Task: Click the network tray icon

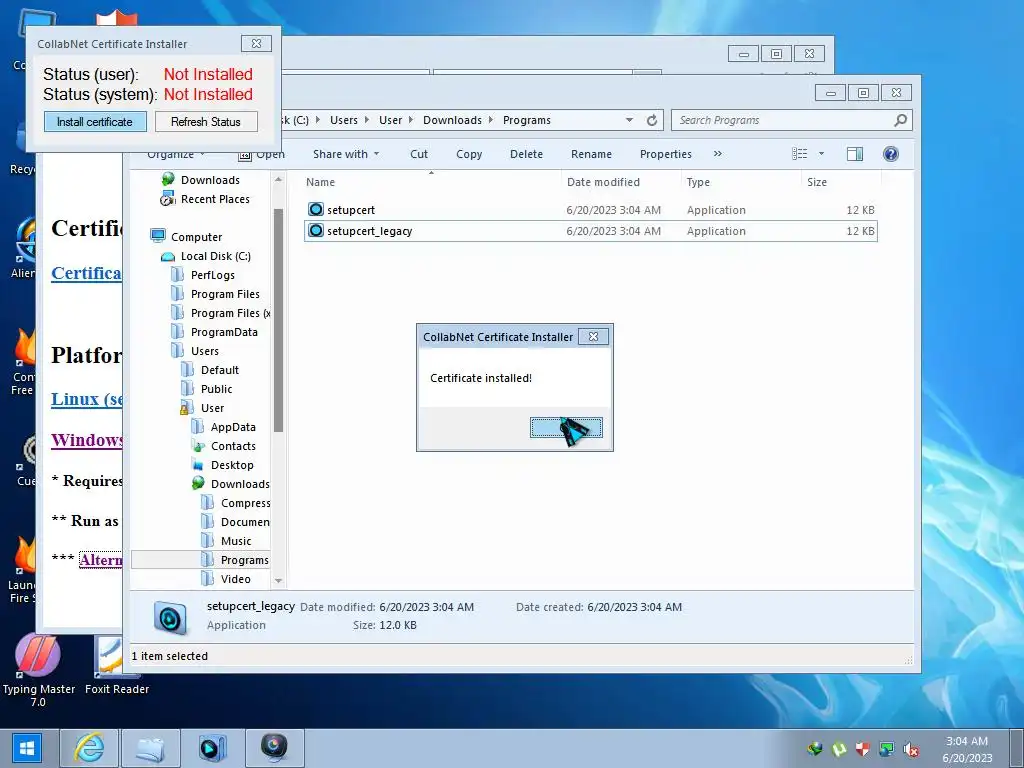Action: [x=887, y=749]
